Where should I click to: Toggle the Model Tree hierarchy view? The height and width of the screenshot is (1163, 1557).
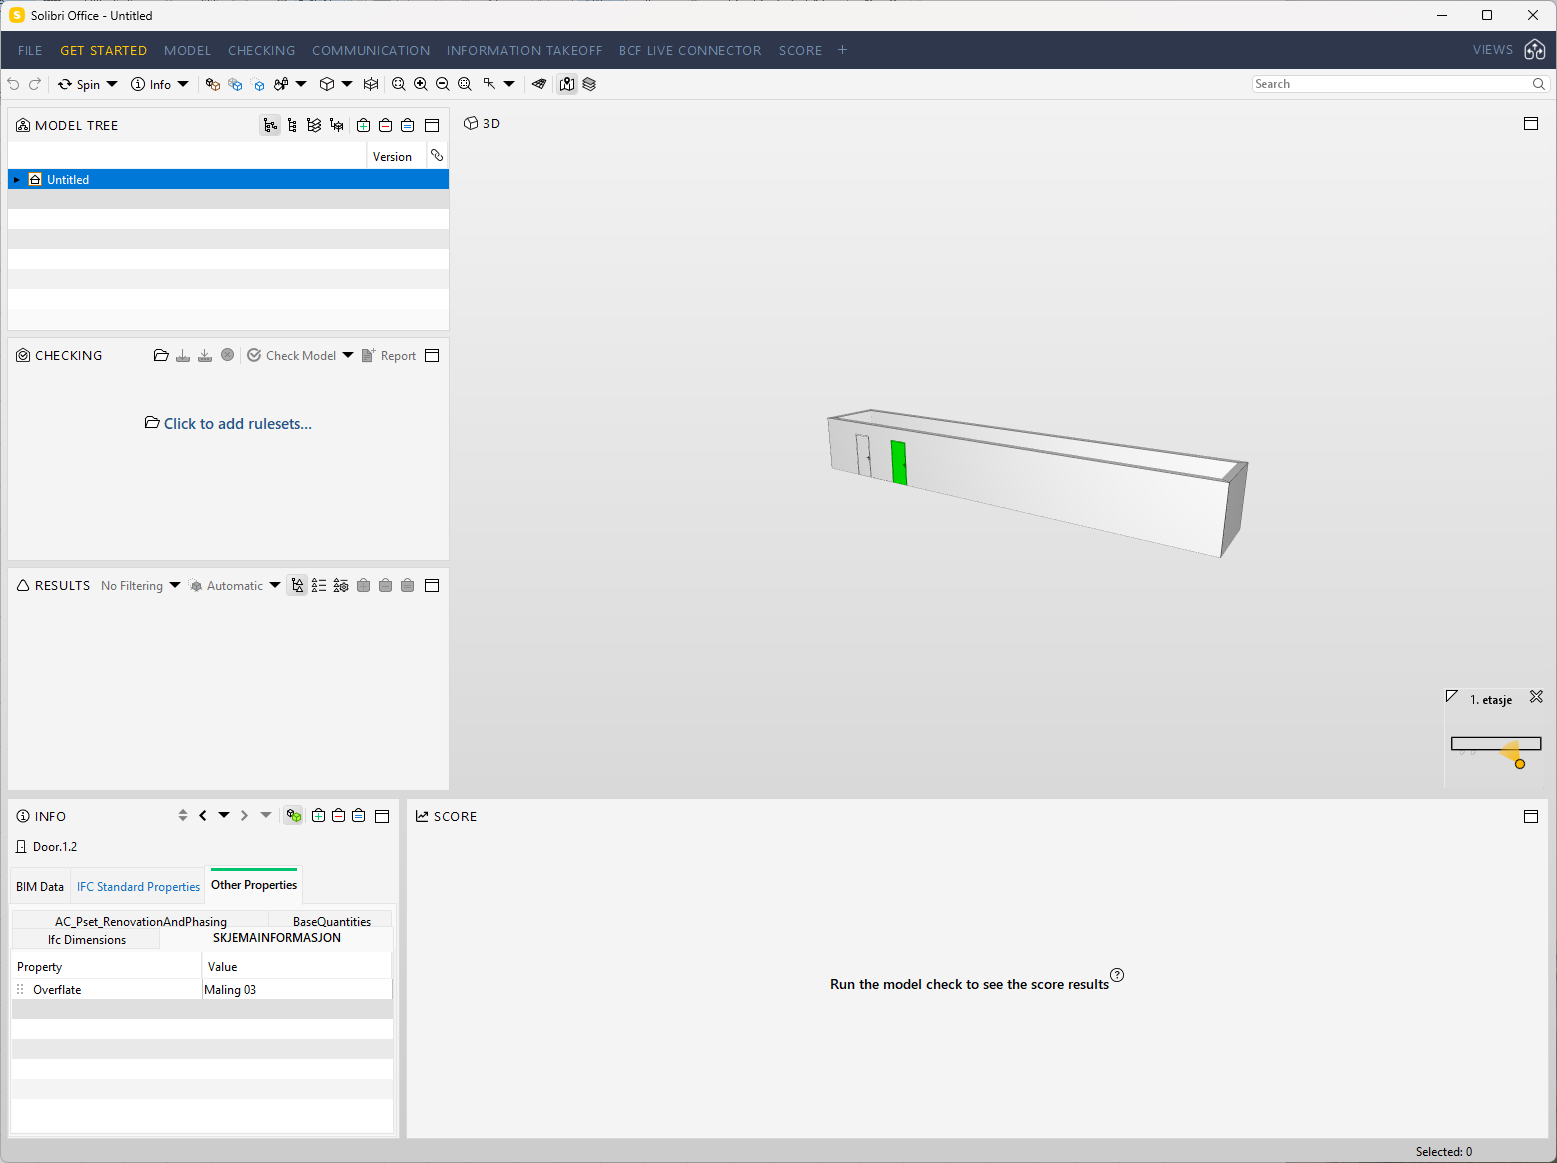tap(270, 126)
